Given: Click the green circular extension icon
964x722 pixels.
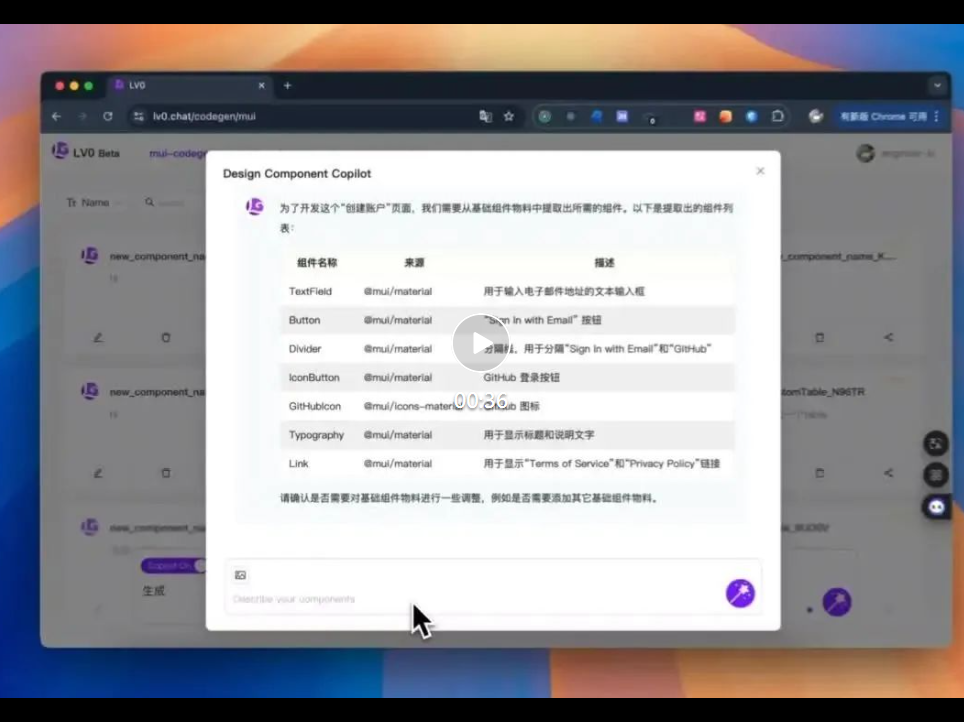Looking at the screenshot, I should (545, 116).
